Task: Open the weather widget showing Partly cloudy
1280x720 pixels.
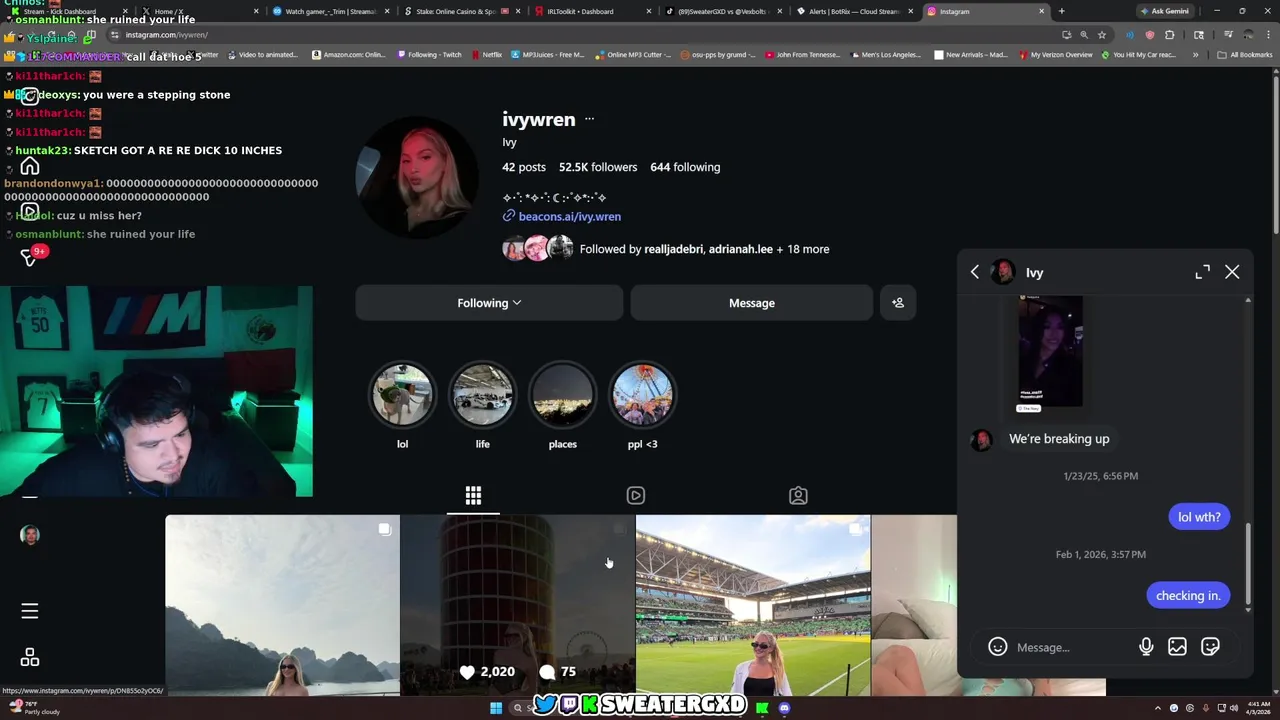Action: point(35,708)
